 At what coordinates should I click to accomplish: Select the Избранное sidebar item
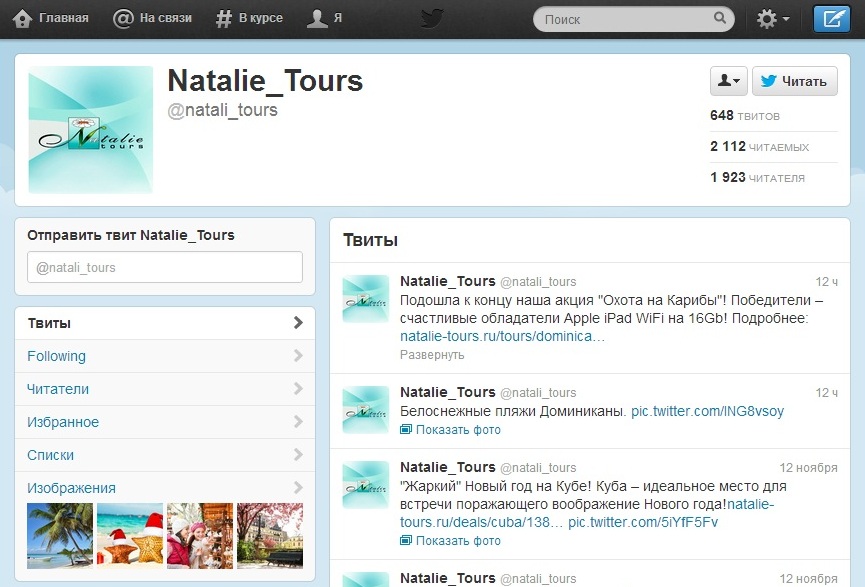165,422
